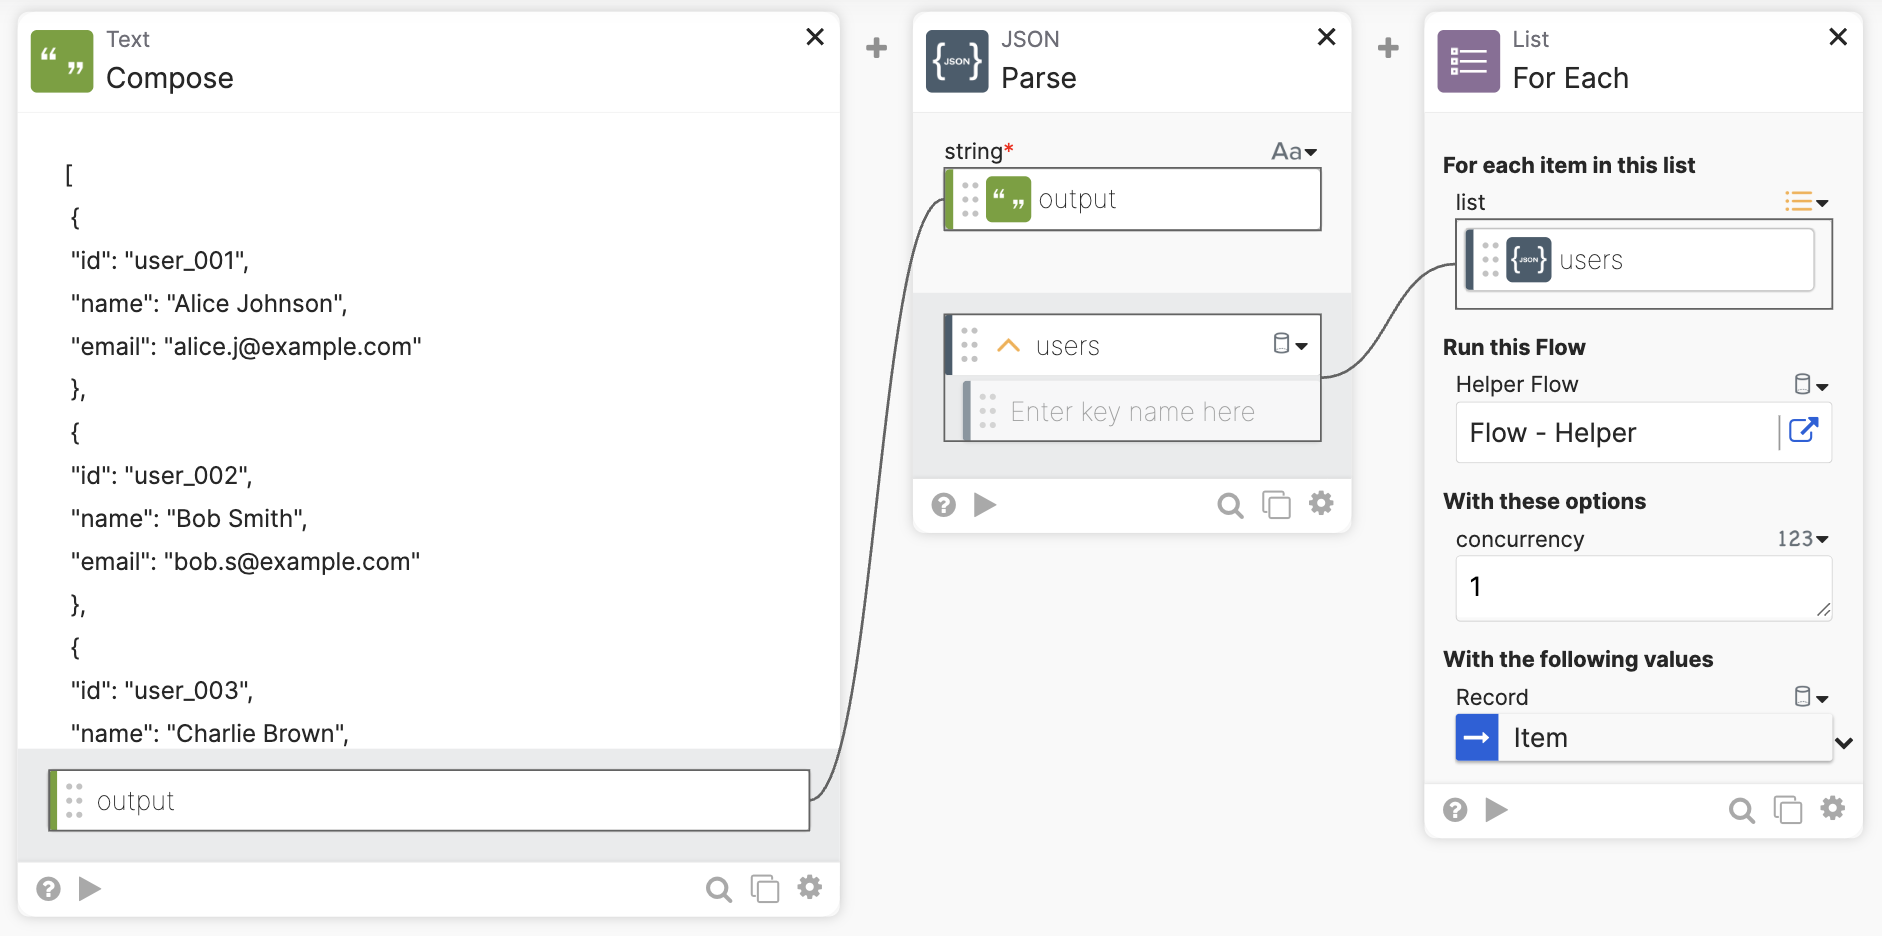Open list field type dropdown

[x=1806, y=202]
